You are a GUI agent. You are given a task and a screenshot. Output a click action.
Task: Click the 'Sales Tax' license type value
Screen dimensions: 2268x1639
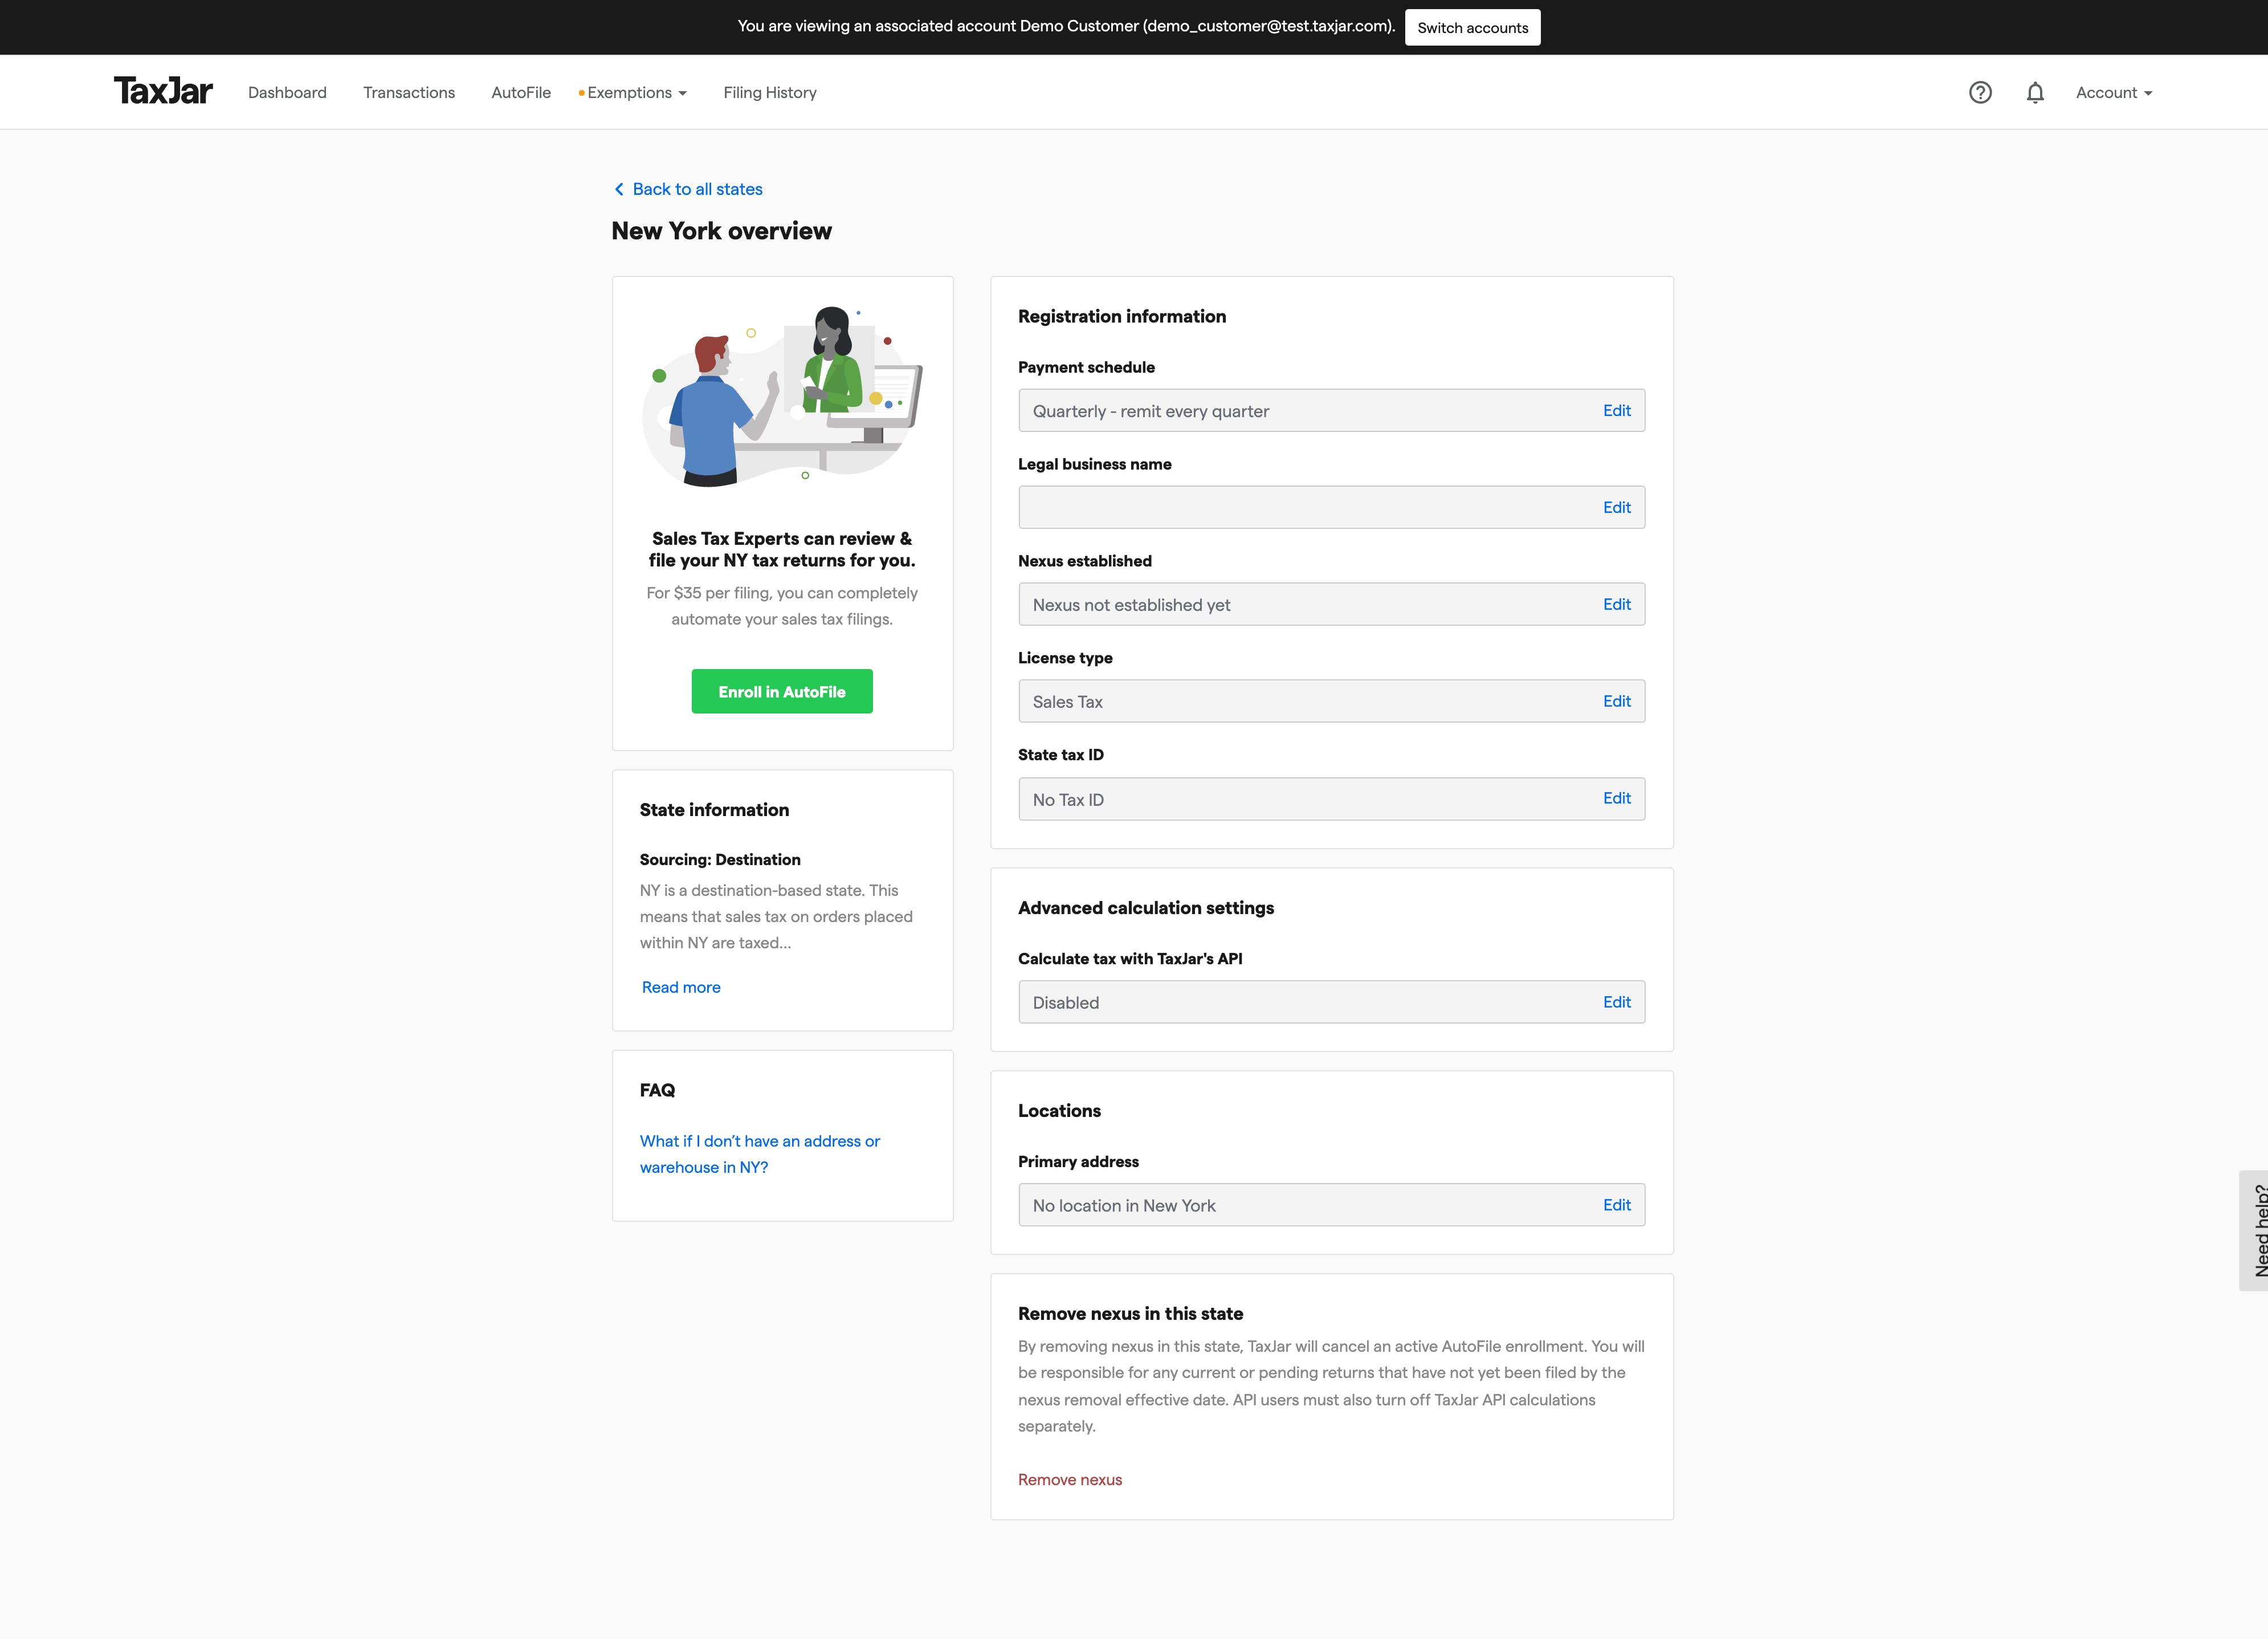pyautogui.click(x=1067, y=702)
